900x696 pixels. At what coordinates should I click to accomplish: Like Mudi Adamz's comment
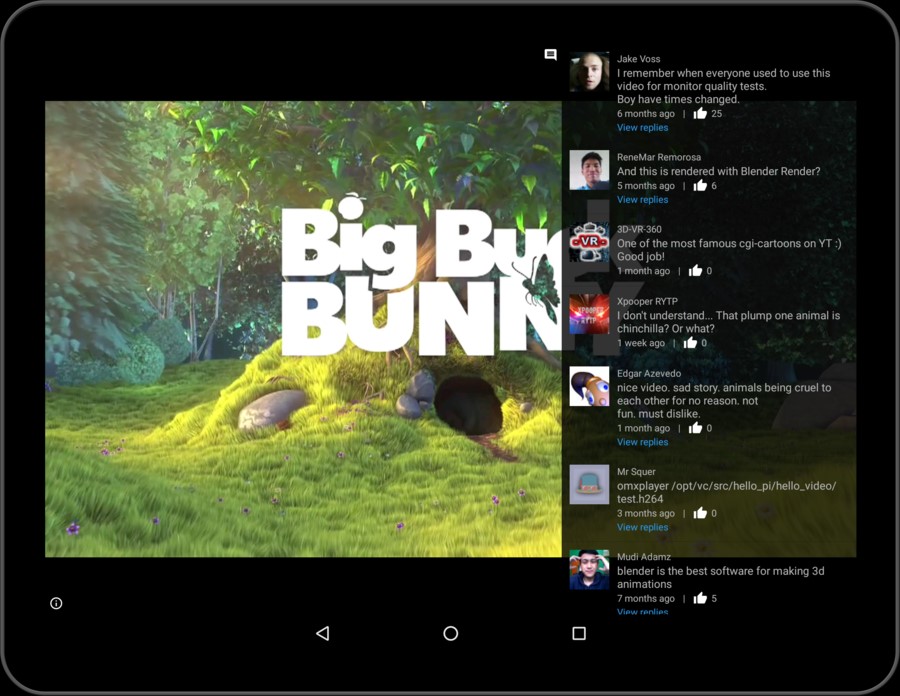[x=700, y=598]
